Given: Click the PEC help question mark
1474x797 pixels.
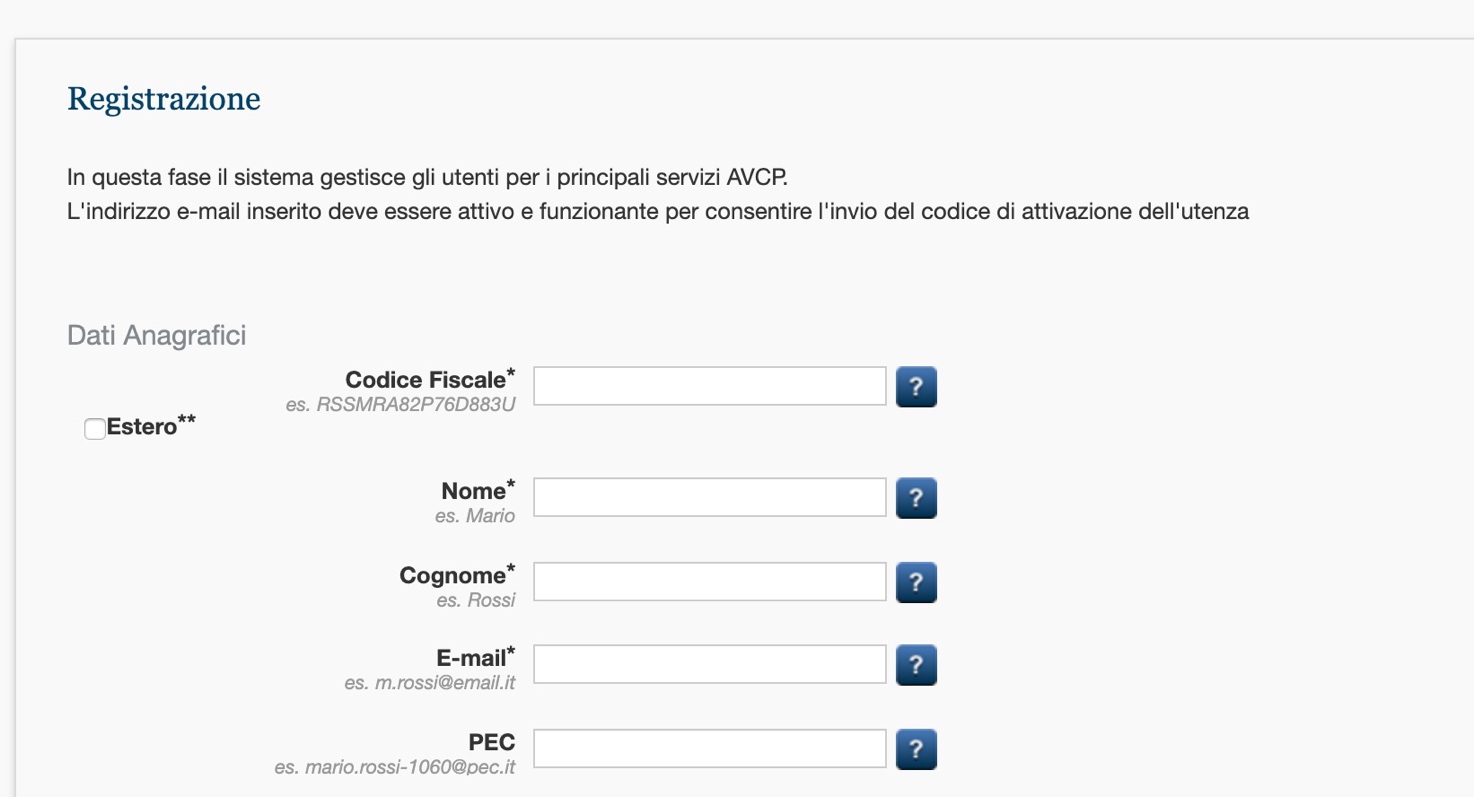Looking at the screenshot, I should tap(916, 749).
